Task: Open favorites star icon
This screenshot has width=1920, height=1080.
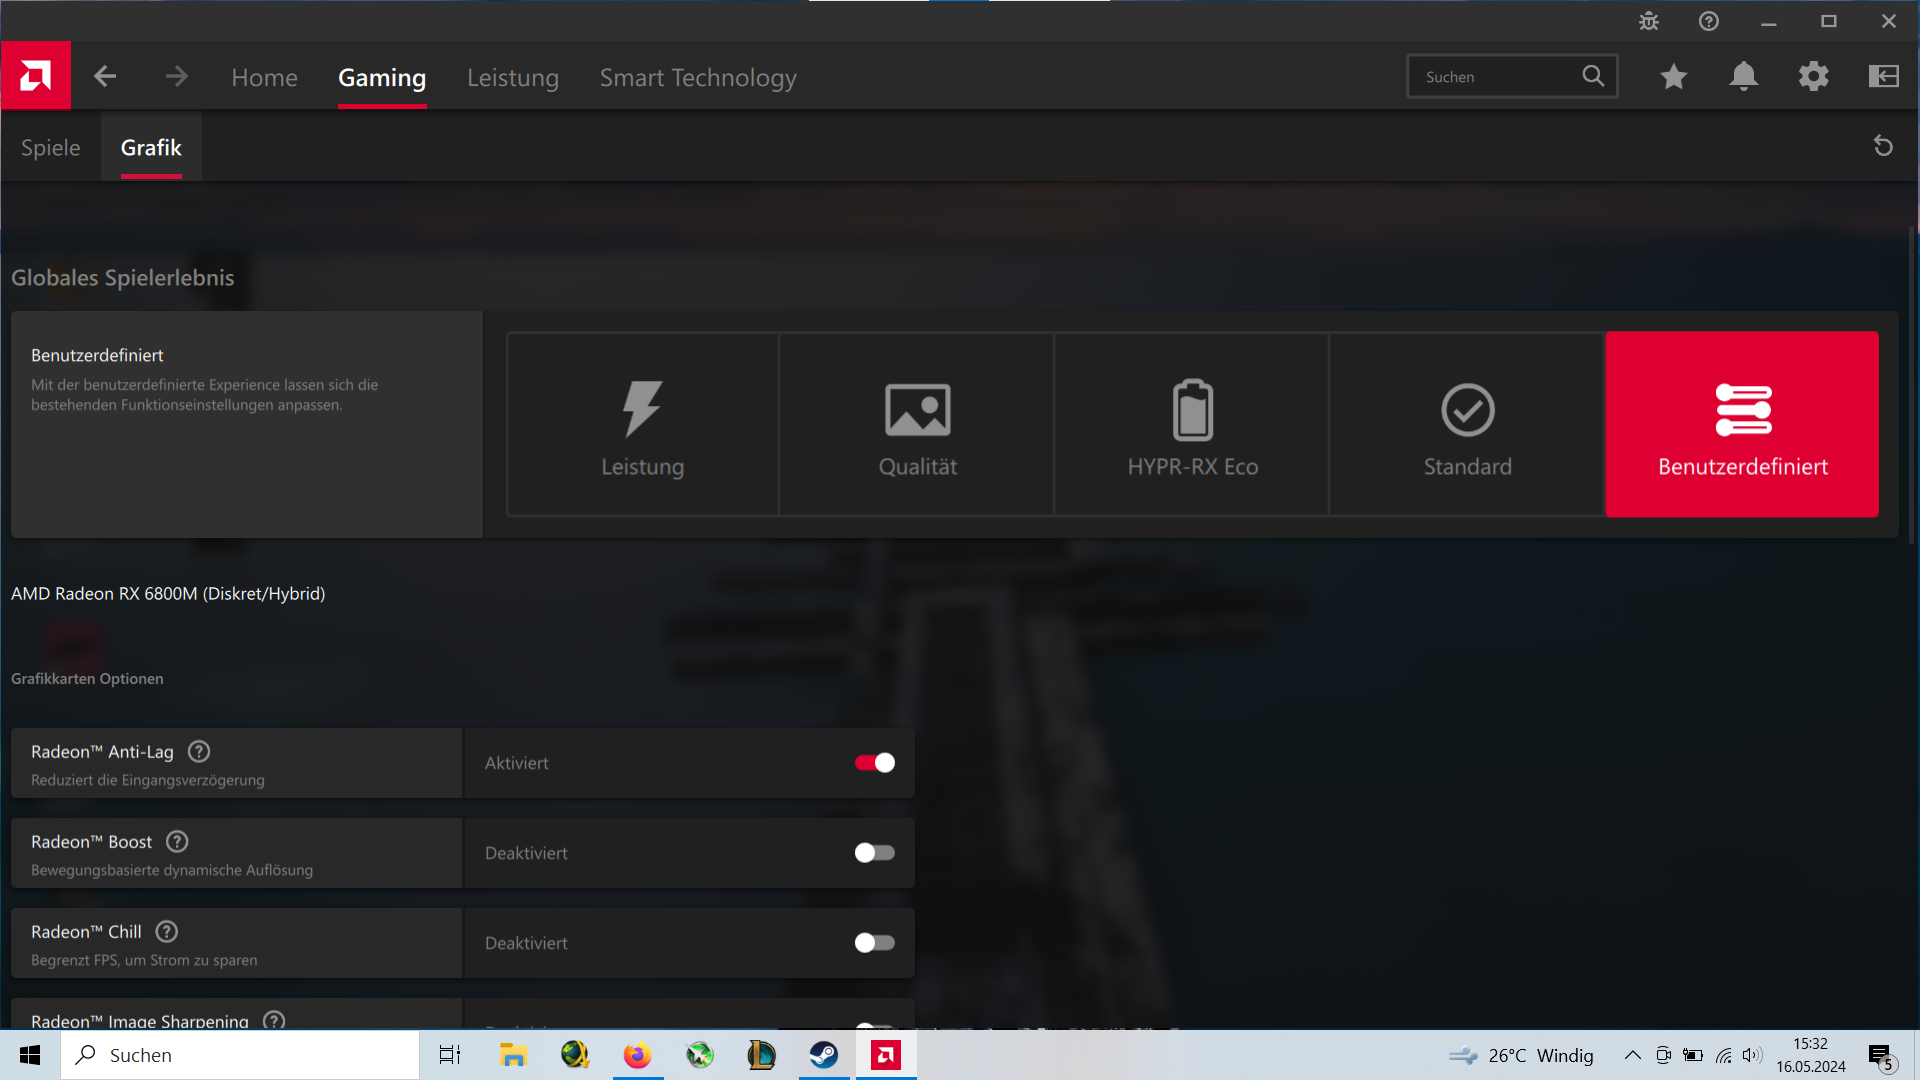Action: 1673,76
